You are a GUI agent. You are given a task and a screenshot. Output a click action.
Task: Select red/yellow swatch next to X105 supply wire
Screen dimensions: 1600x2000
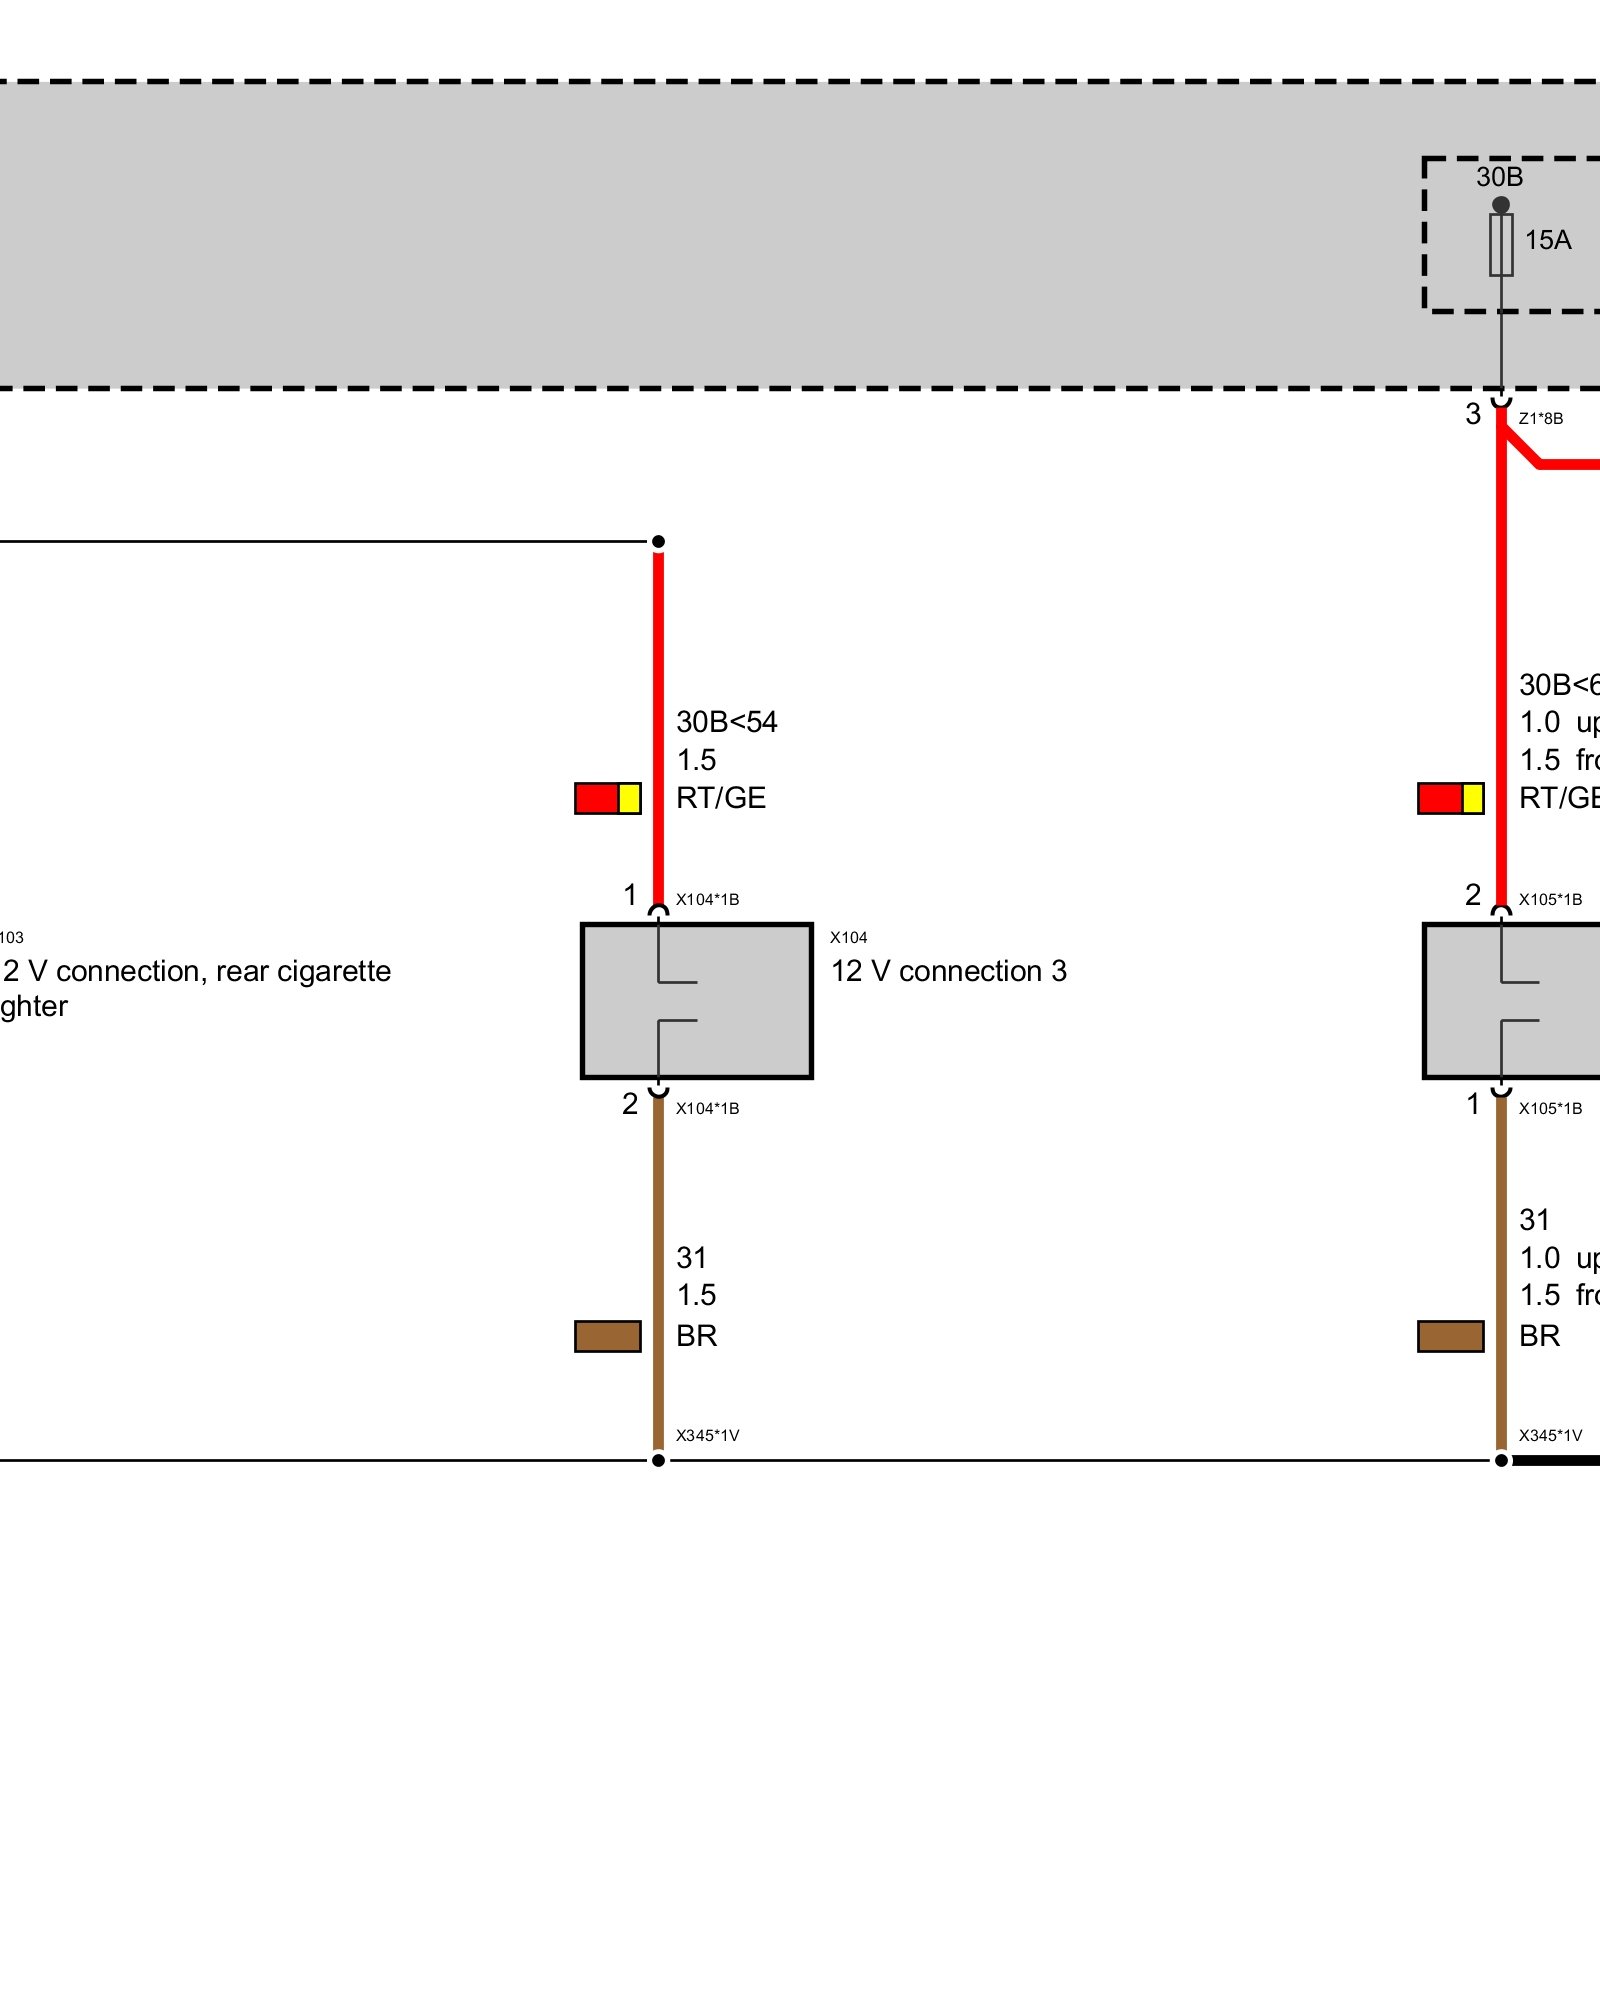coord(1450,798)
